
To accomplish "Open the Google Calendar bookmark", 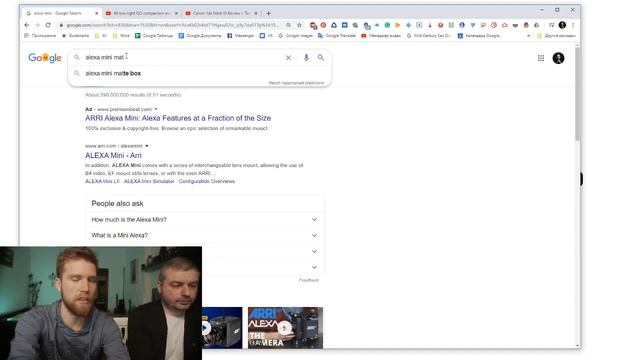I will (x=480, y=36).
